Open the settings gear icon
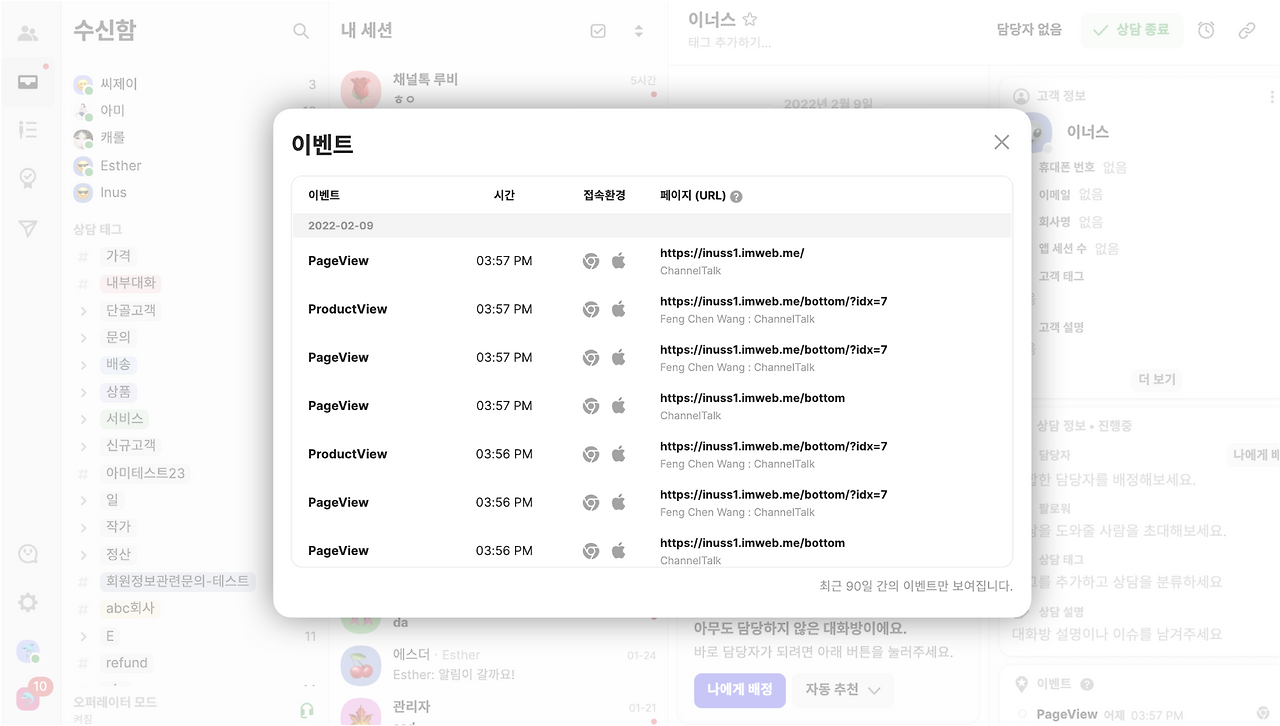This screenshot has height=726, width=1280. [28, 602]
